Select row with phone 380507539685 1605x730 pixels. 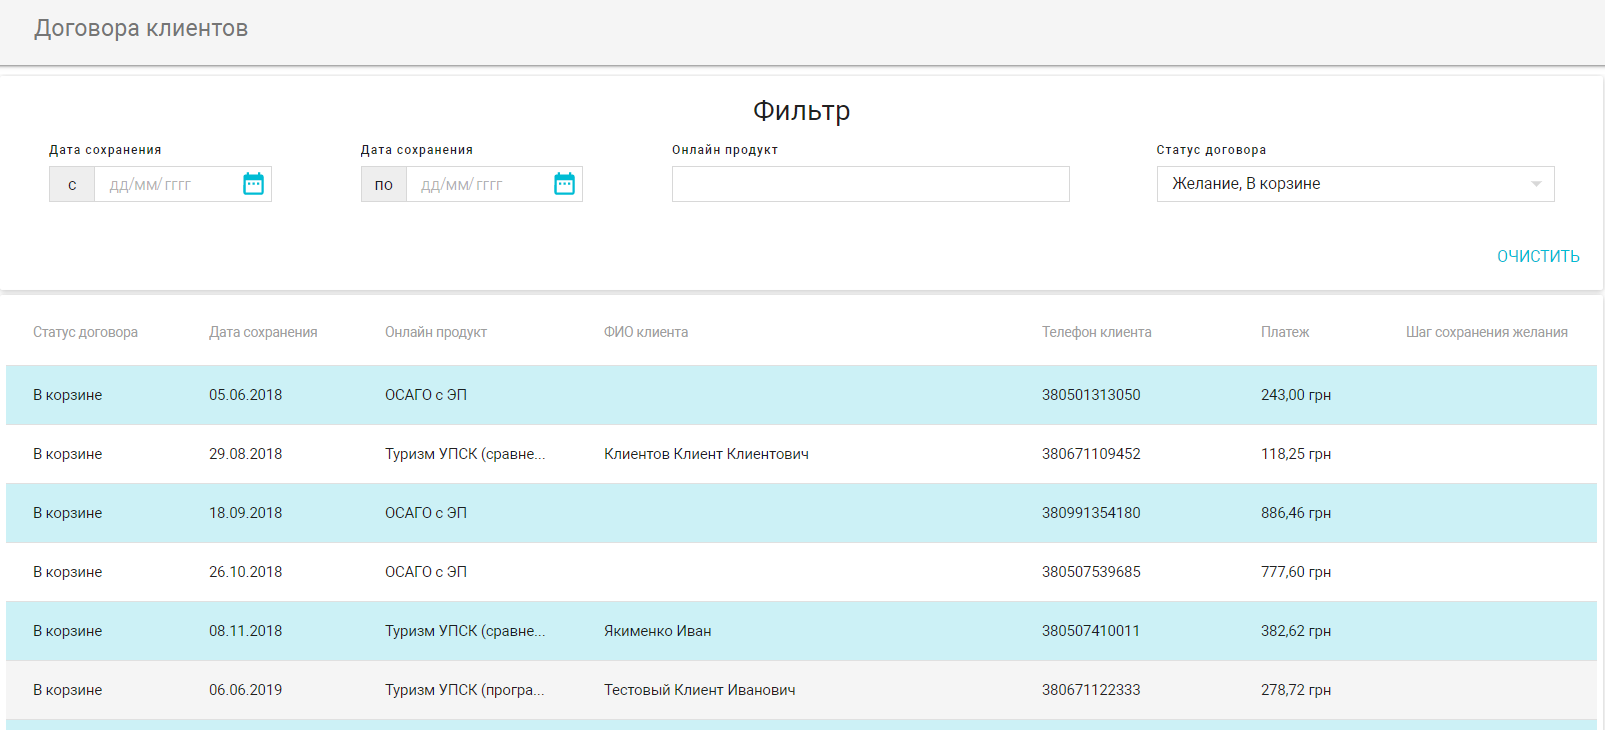click(x=1091, y=572)
